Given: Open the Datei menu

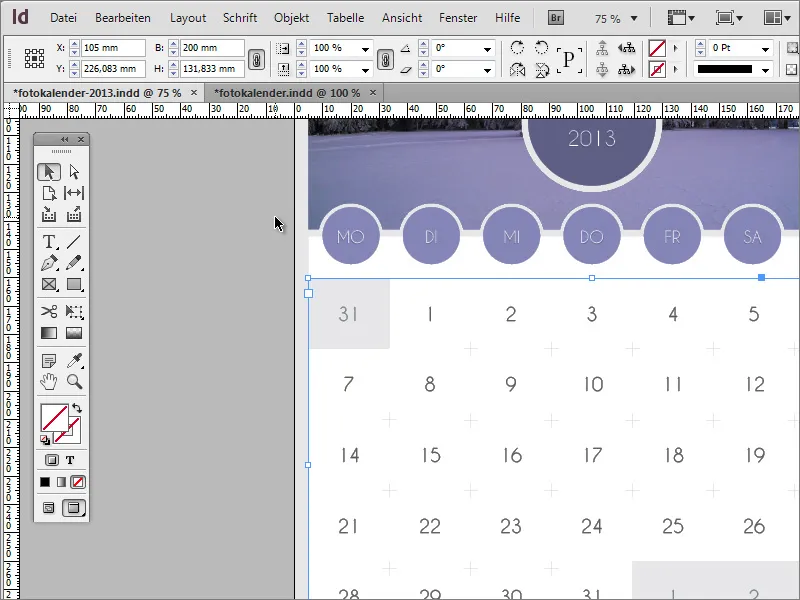Looking at the screenshot, I should pos(63,18).
